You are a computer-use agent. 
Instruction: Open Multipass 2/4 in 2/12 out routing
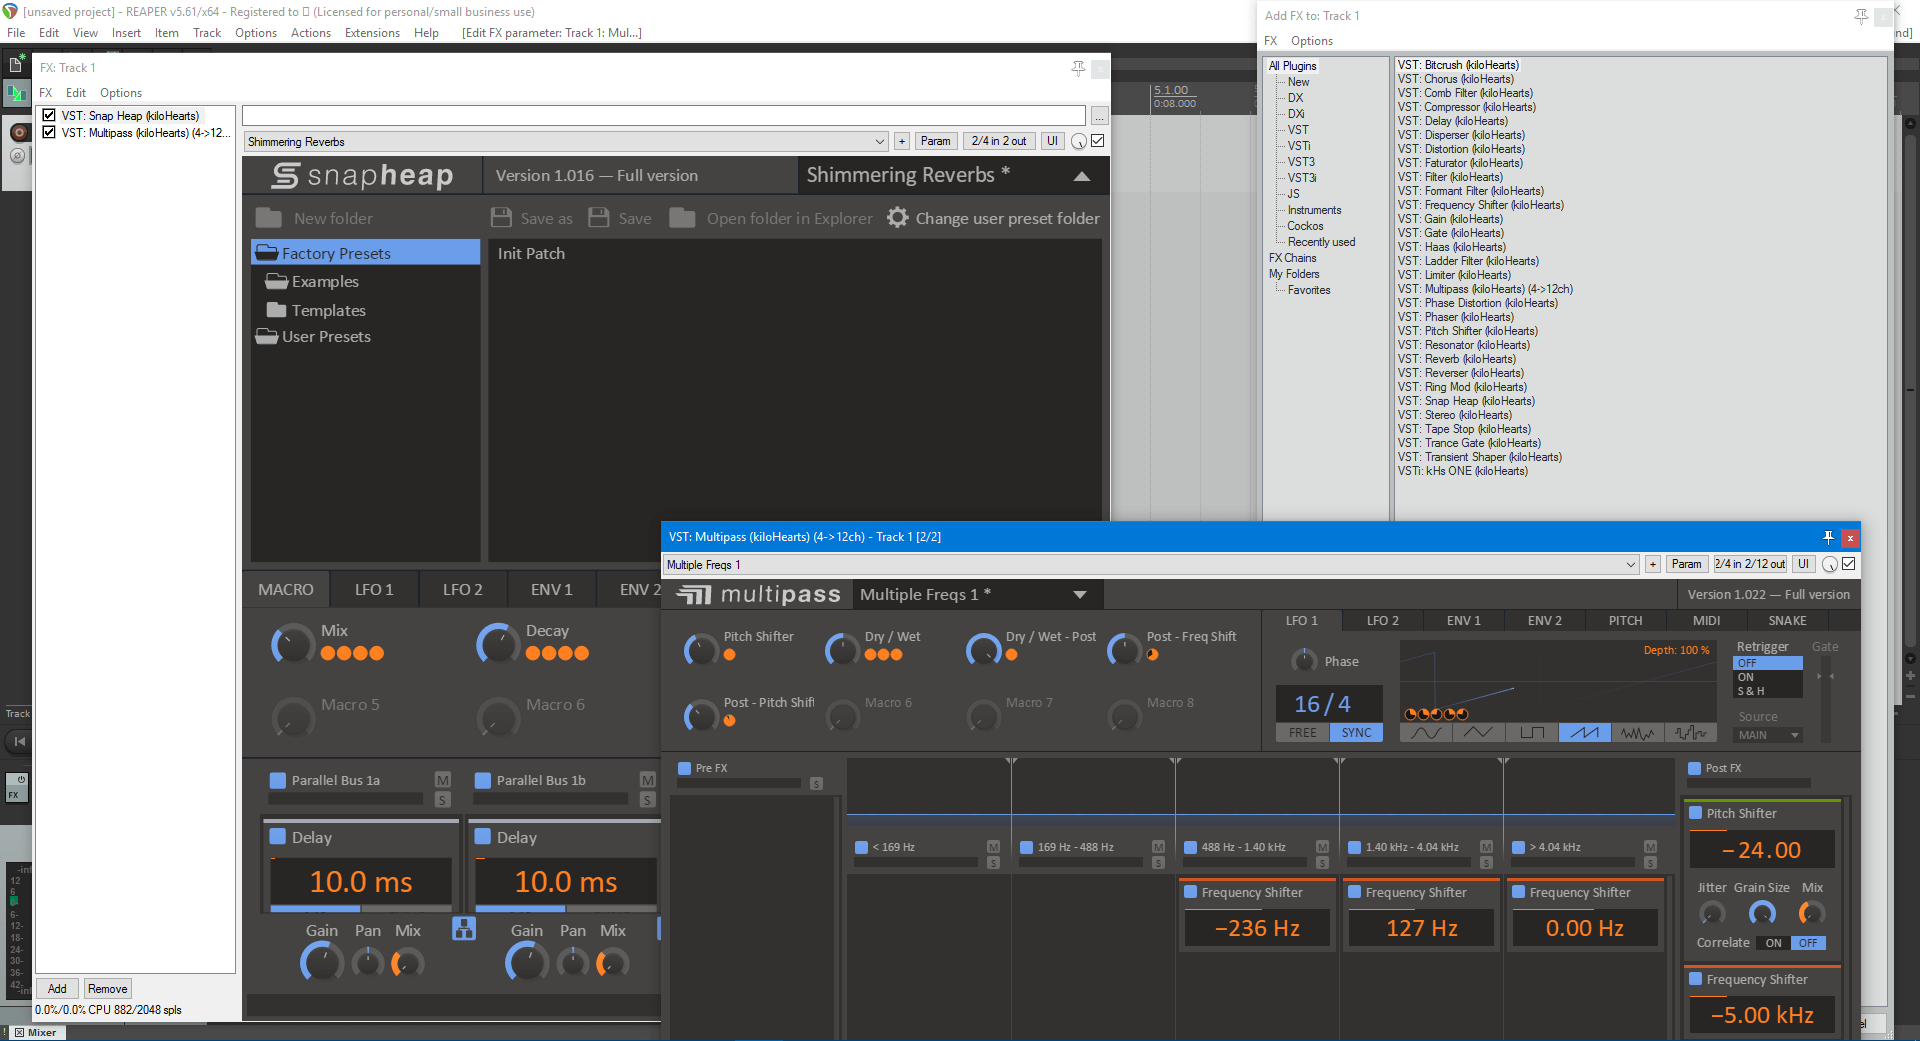tap(1750, 564)
